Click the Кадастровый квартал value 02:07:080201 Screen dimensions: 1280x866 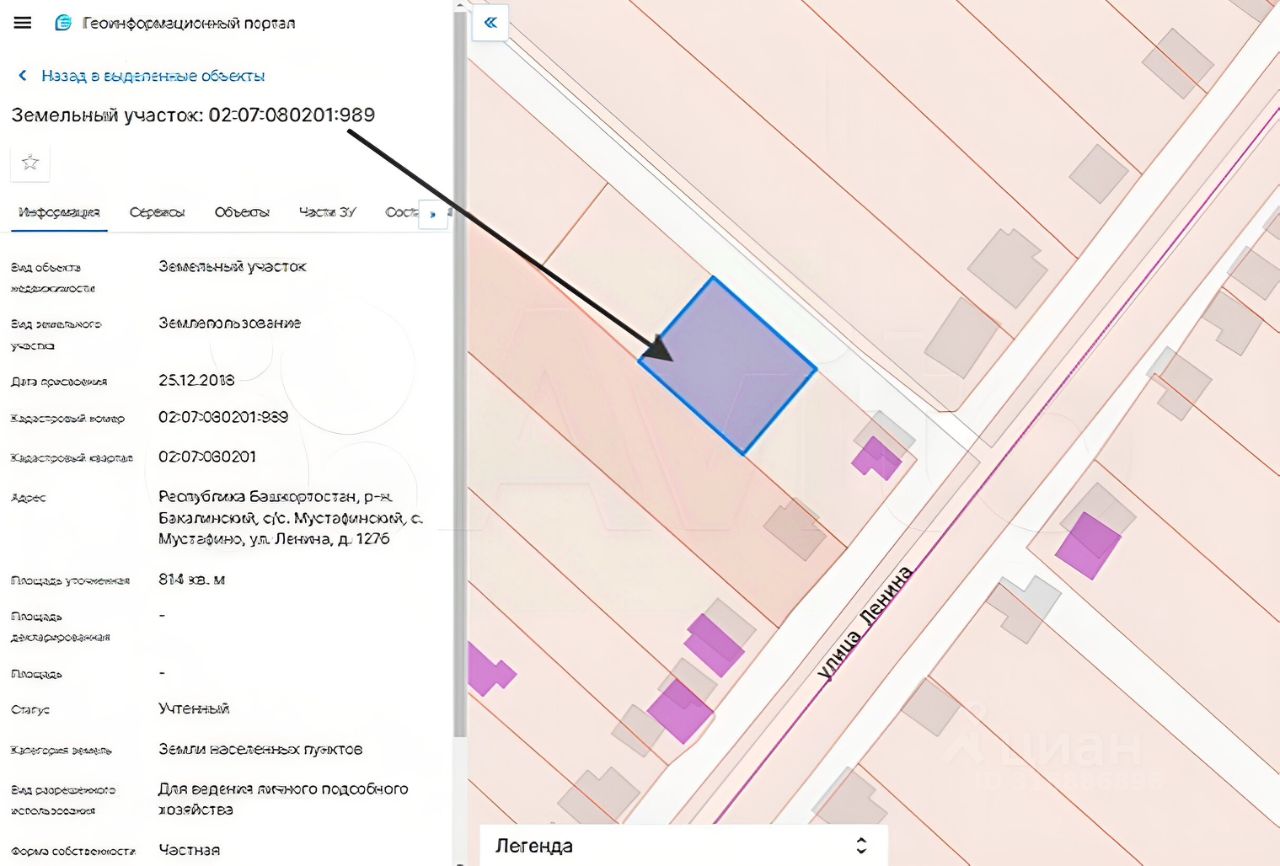[x=207, y=457]
